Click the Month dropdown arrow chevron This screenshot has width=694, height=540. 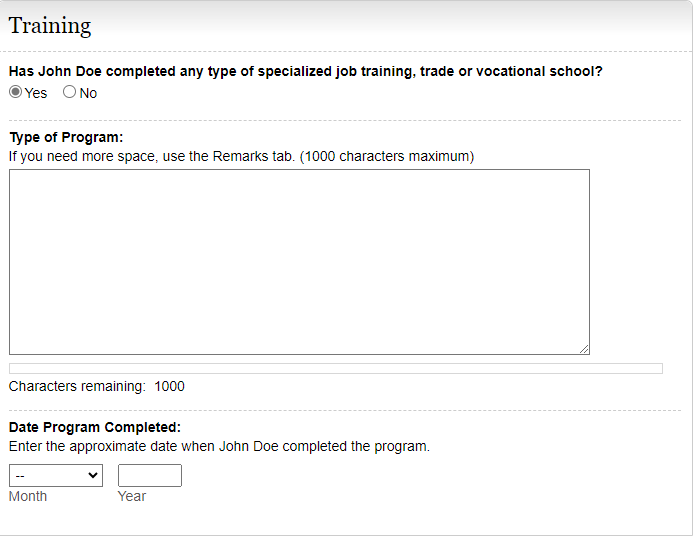pos(94,476)
